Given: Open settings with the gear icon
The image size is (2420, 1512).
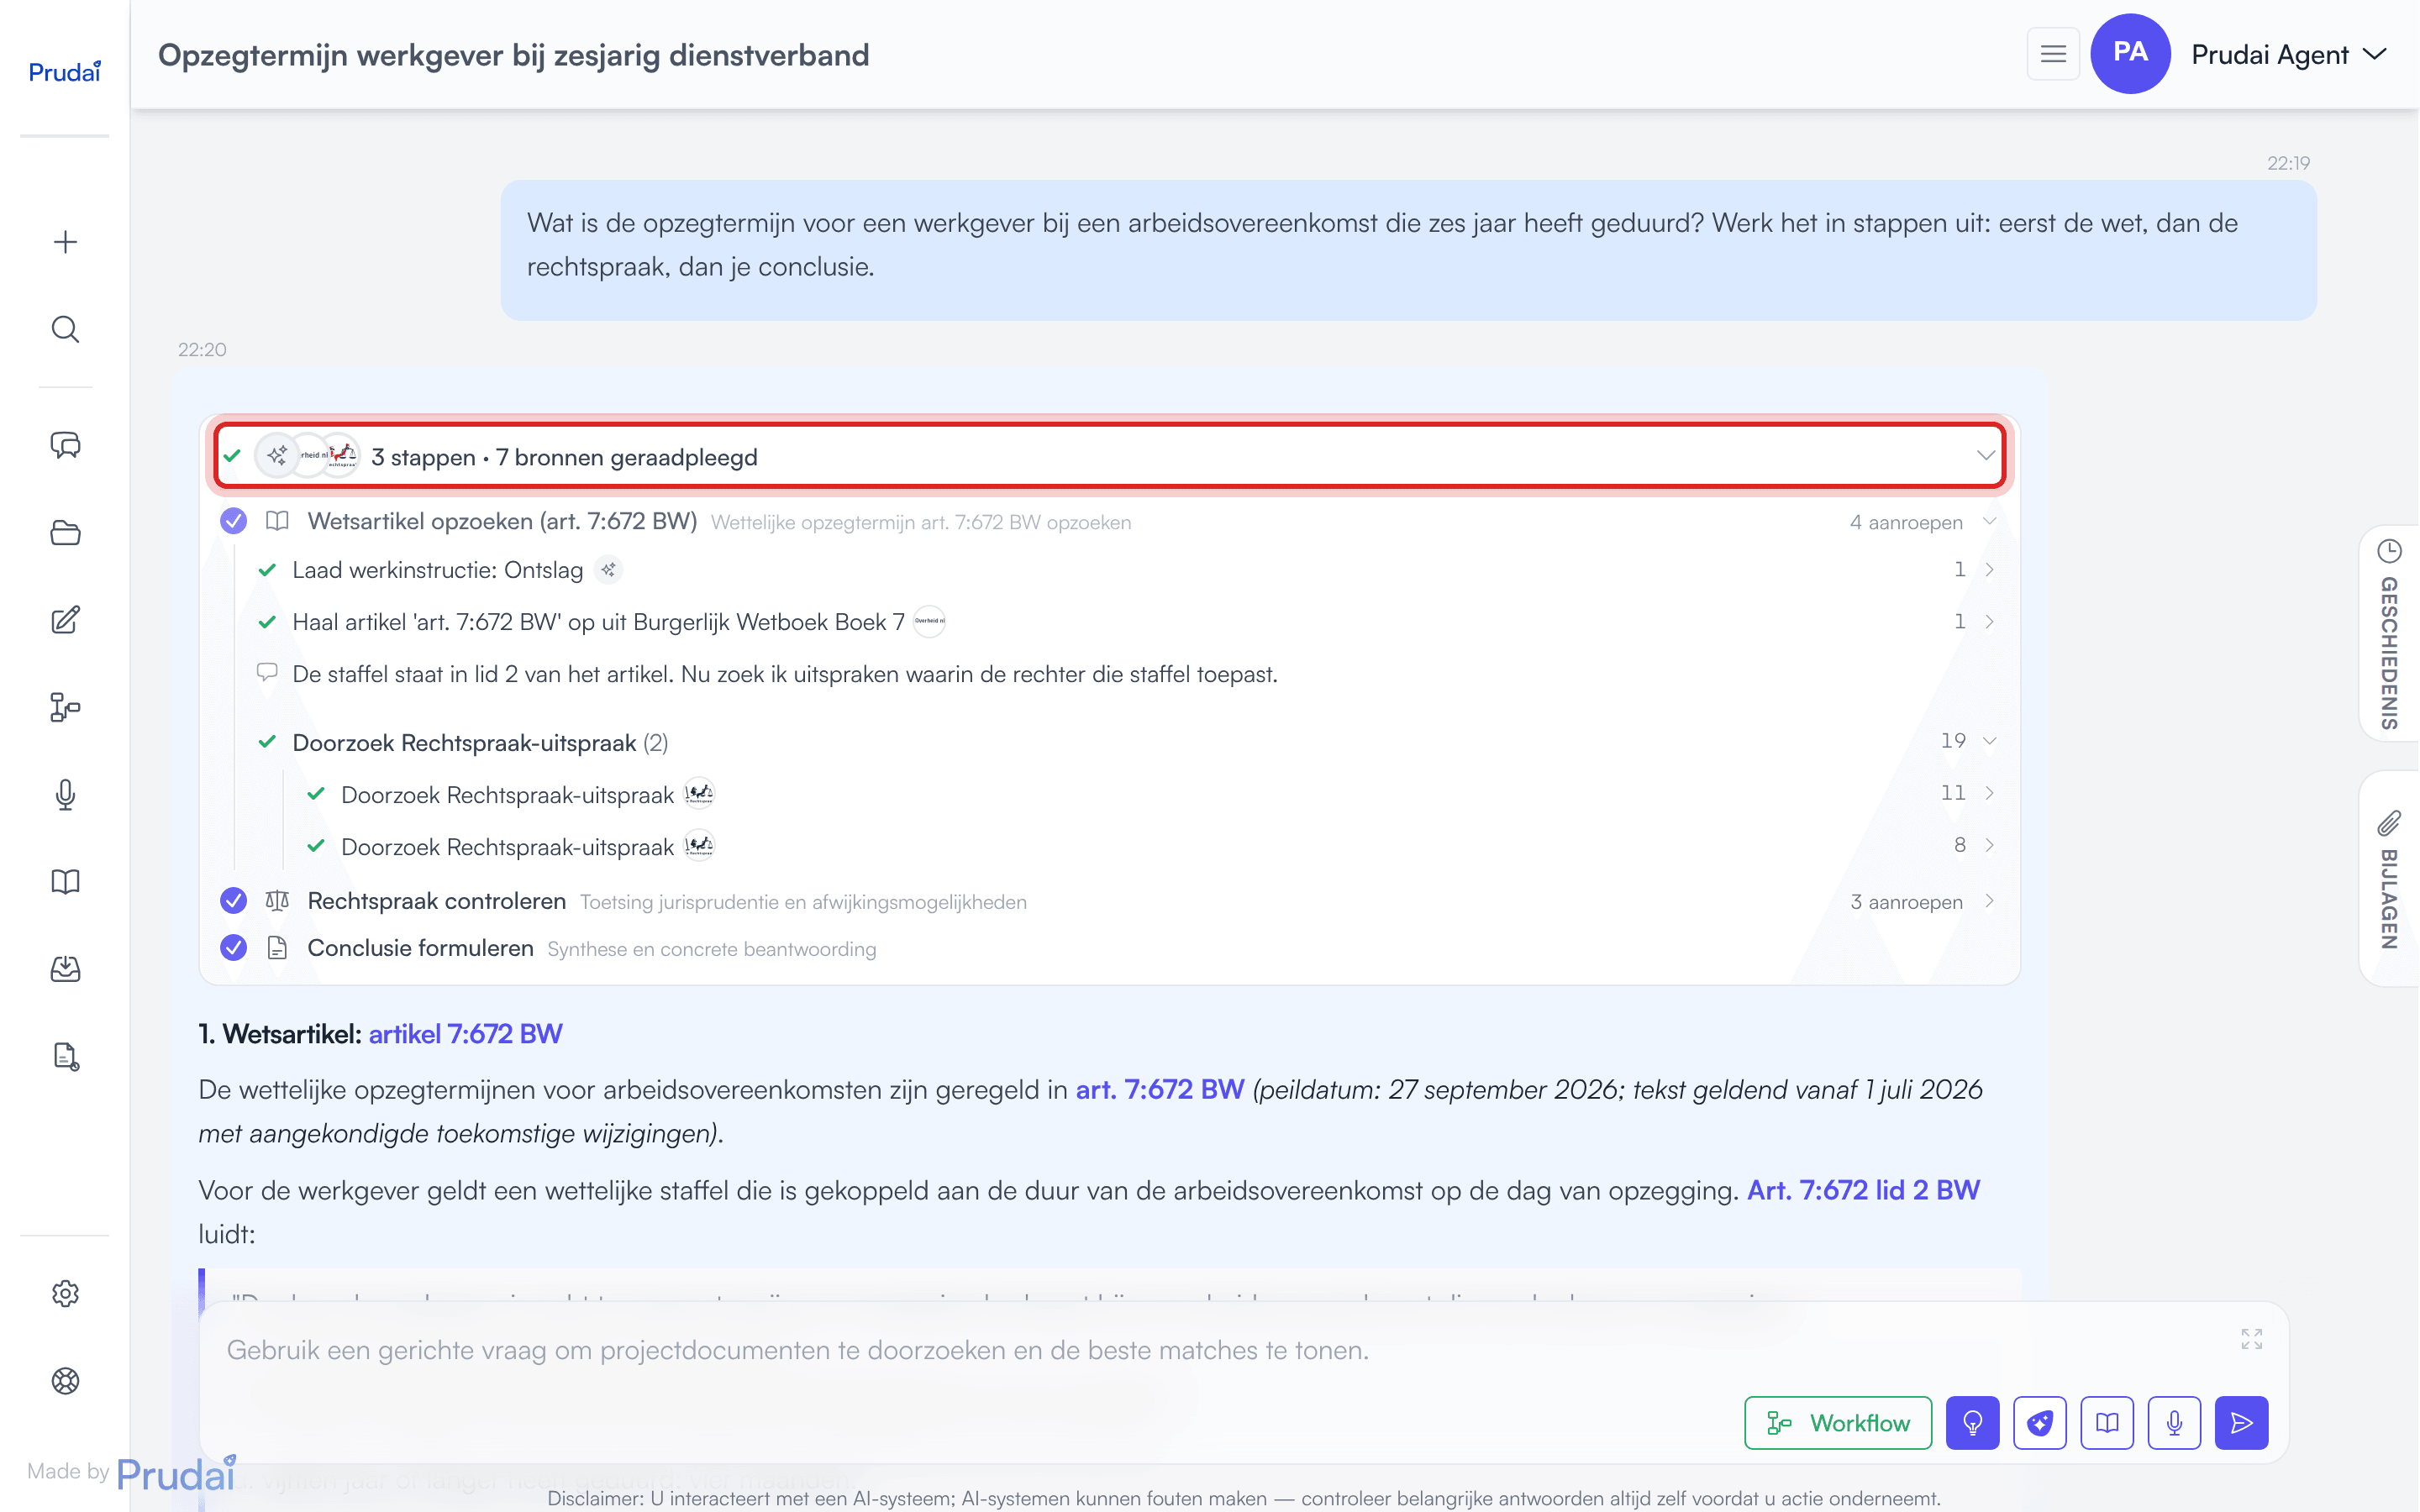Looking at the screenshot, I should [65, 1293].
